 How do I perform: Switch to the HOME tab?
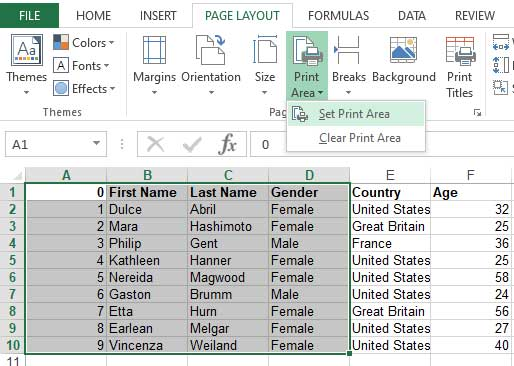point(93,15)
